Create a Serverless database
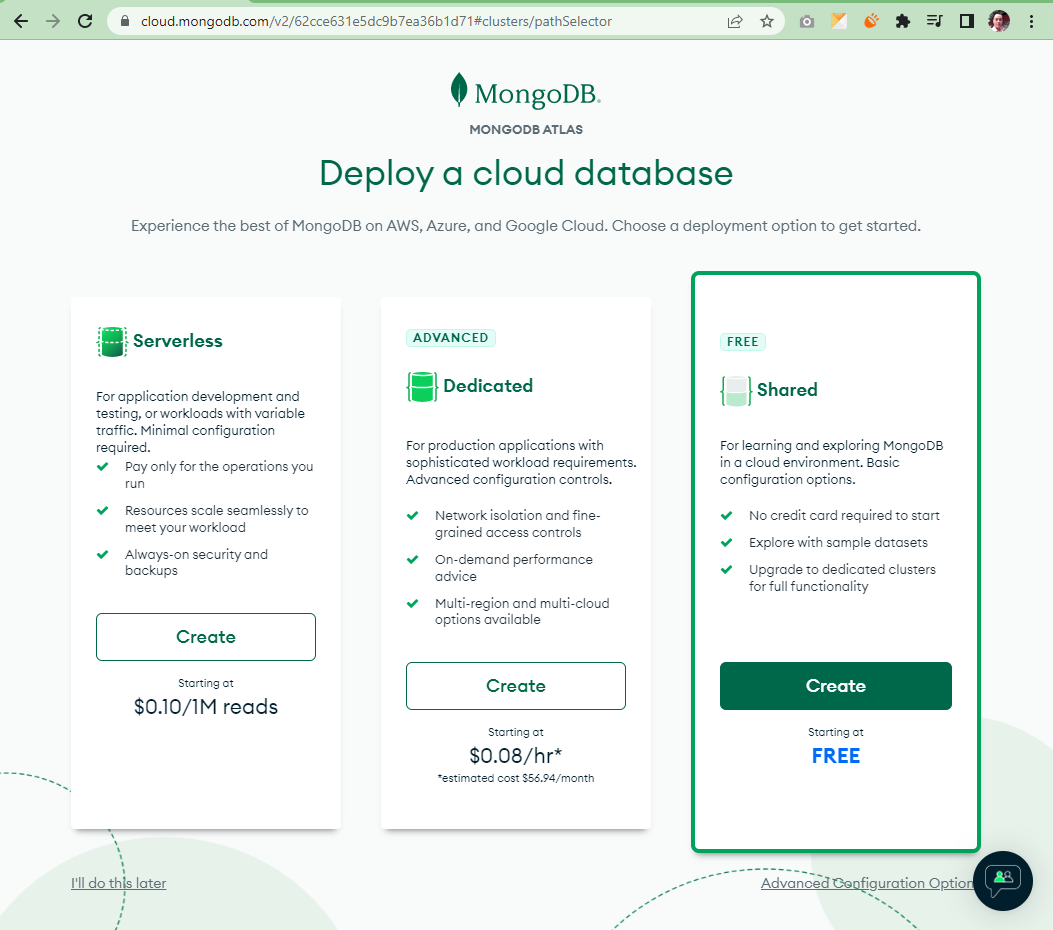This screenshot has height=930, width=1053. tap(206, 637)
